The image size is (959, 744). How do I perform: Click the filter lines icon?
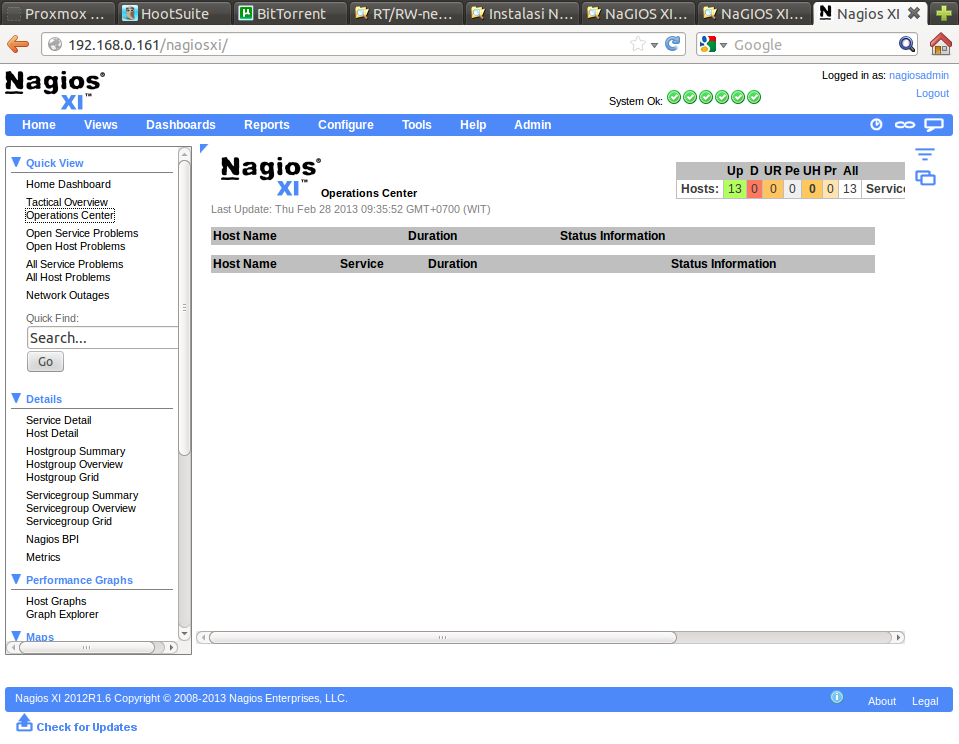(925, 154)
